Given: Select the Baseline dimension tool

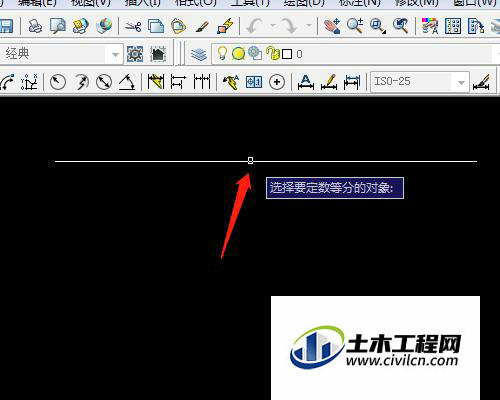Looking at the screenshot, I should pos(178,82).
